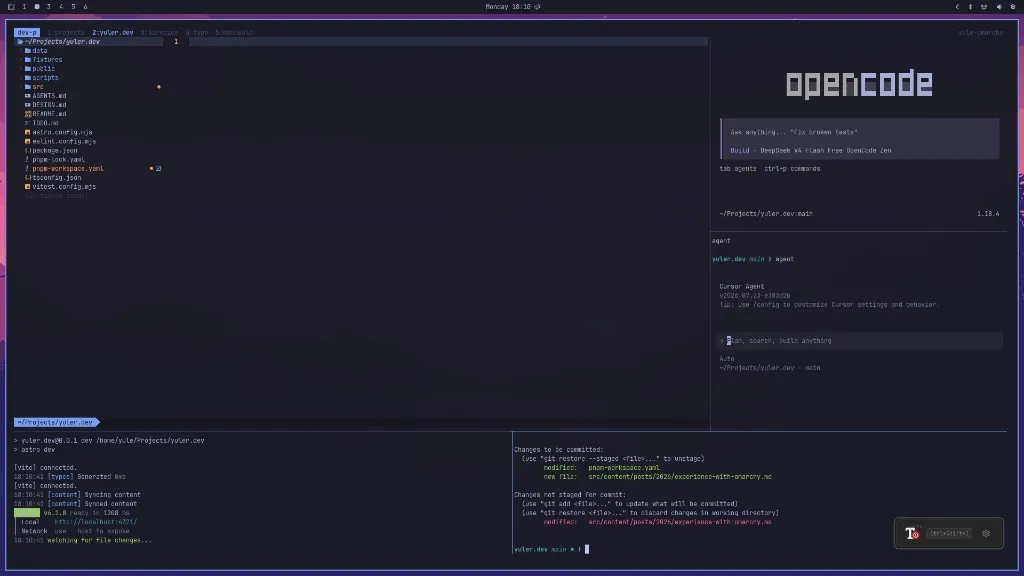
Task: Click the "ctrl+p commands" hint
Action: (792, 168)
